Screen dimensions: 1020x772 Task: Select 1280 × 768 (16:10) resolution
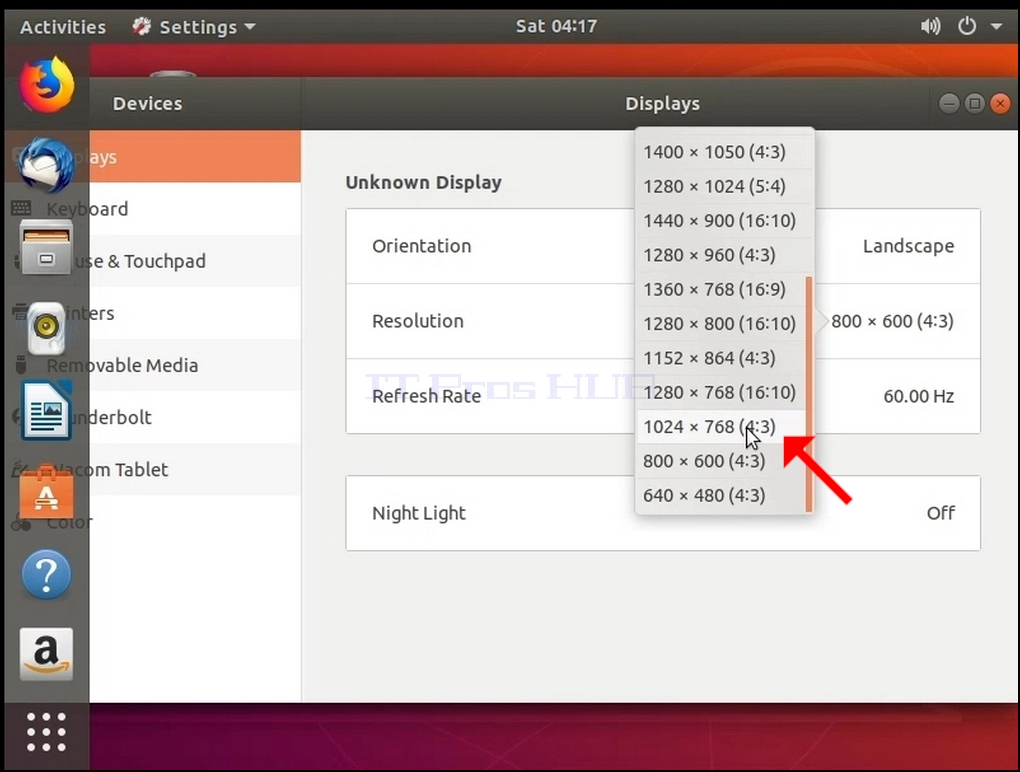click(x=721, y=393)
